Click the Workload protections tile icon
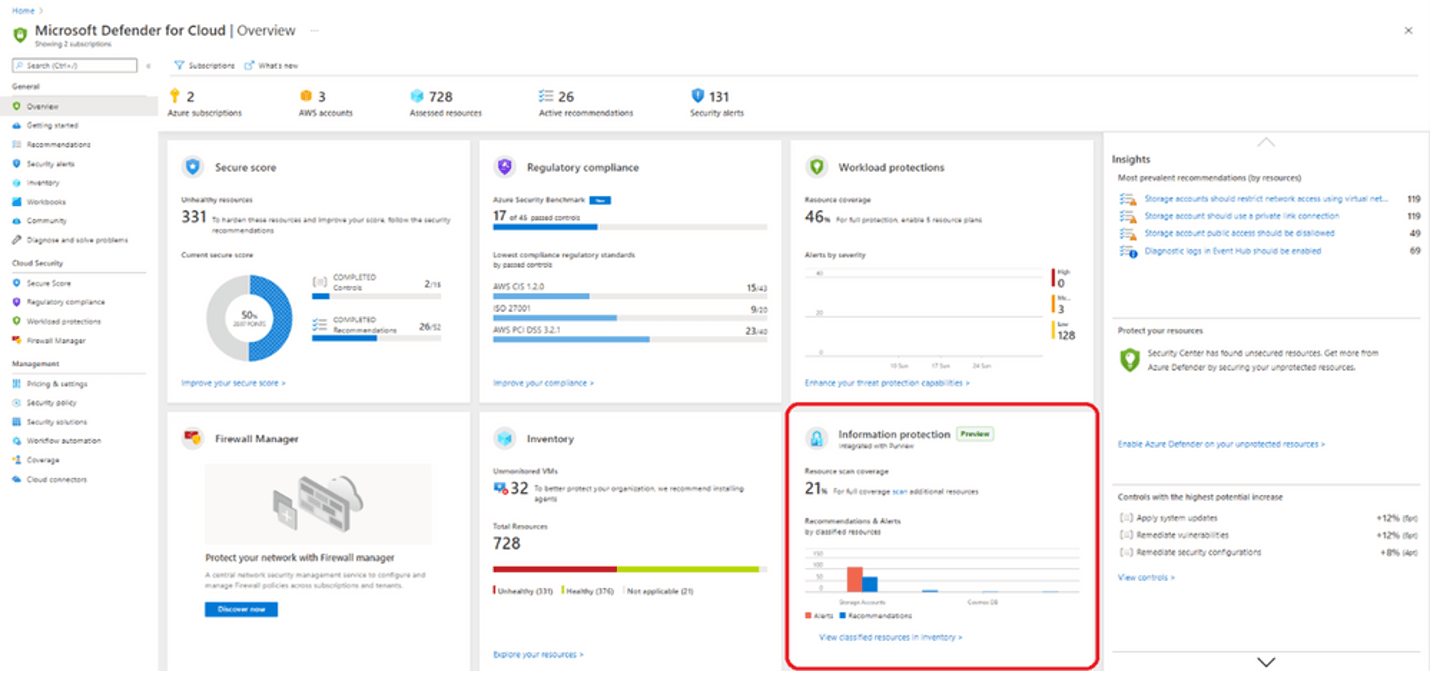Viewport: 1430px width, 675px height. click(817, 167)
